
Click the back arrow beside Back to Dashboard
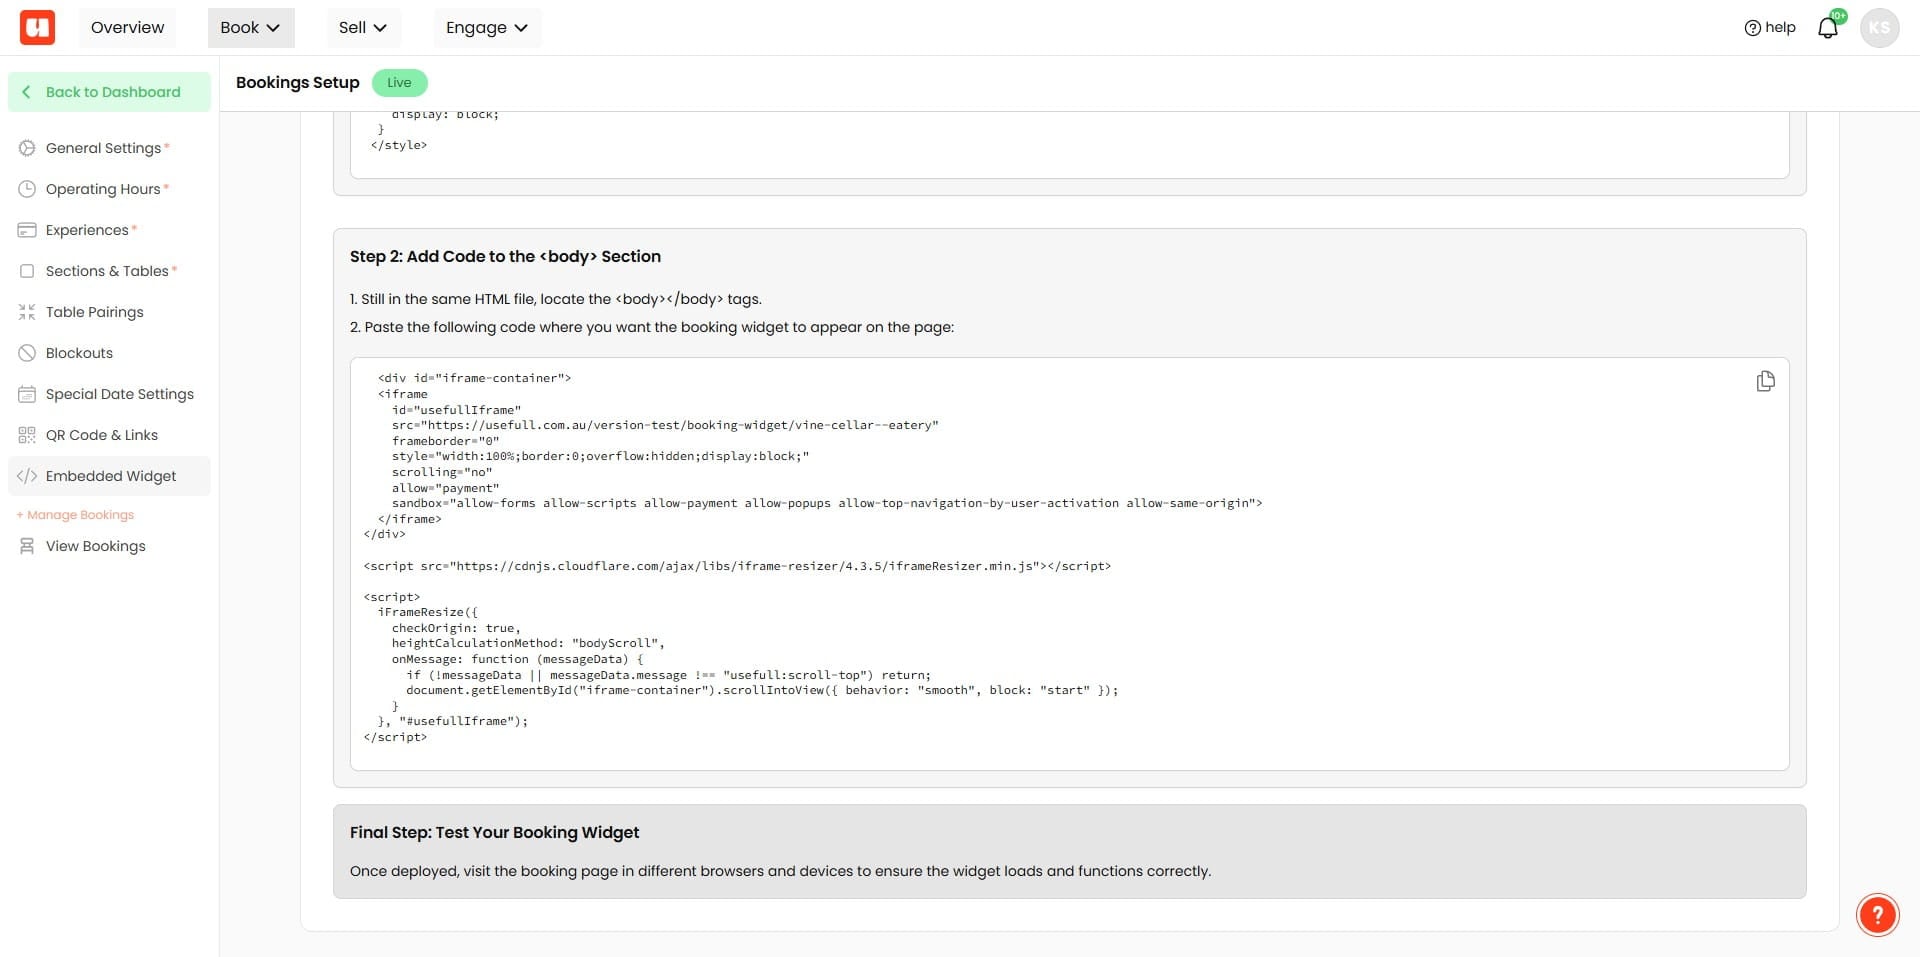[26, 92]
